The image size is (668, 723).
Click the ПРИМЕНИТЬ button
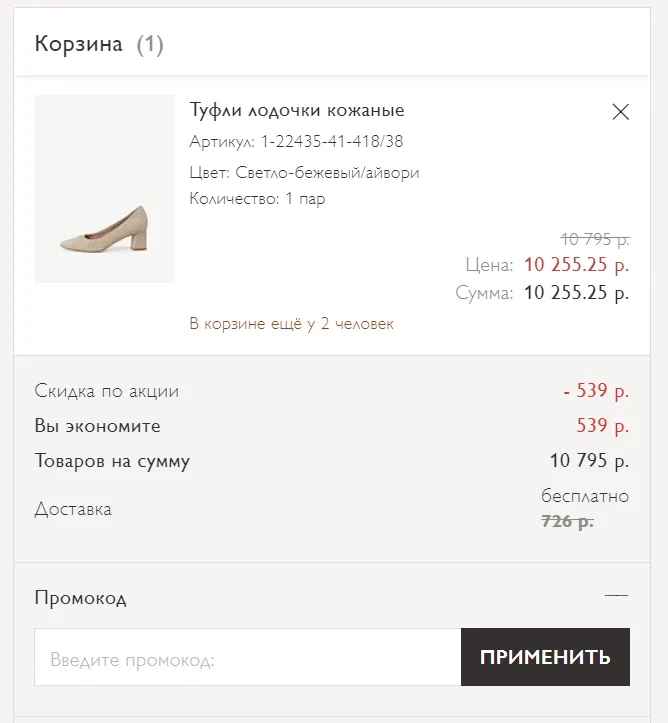(x=545, y=657)
